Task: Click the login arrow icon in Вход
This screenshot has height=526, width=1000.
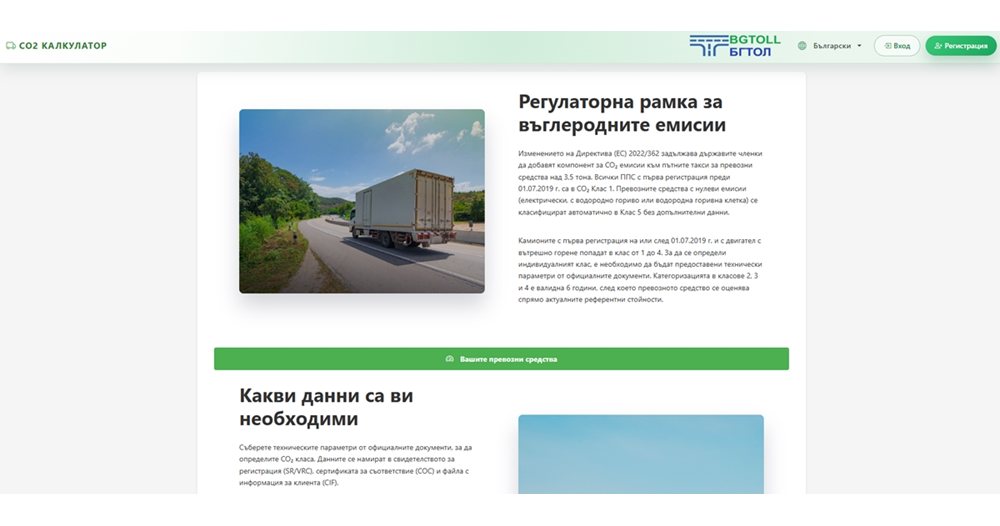Action: (887, 46)
